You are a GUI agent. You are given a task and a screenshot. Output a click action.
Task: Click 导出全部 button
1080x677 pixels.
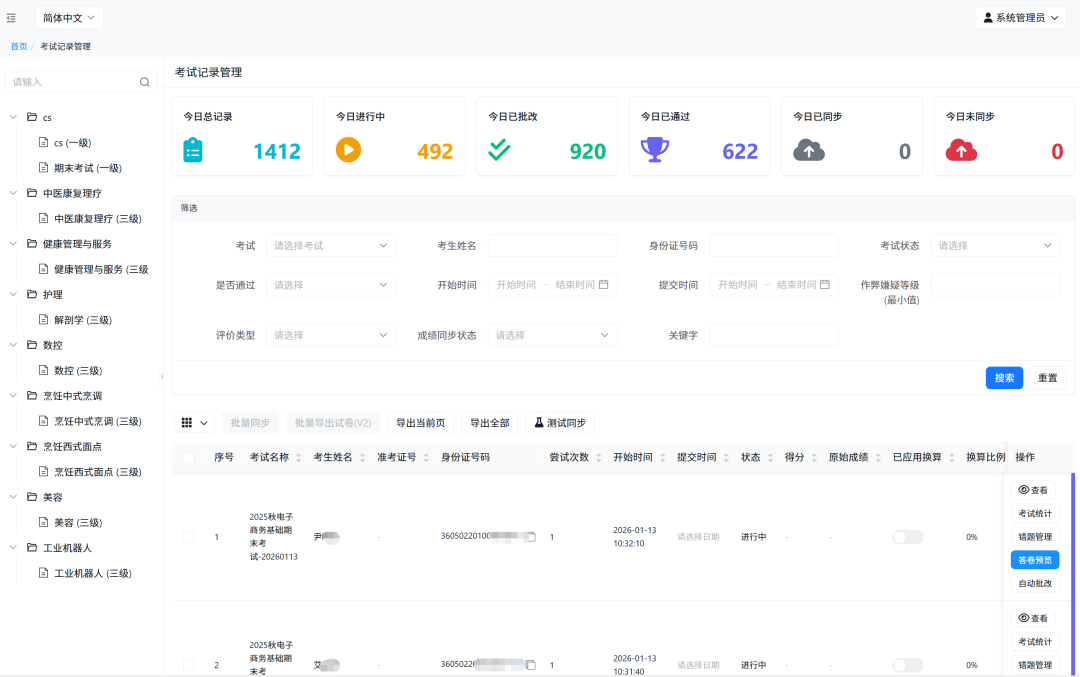coord(490,423)
